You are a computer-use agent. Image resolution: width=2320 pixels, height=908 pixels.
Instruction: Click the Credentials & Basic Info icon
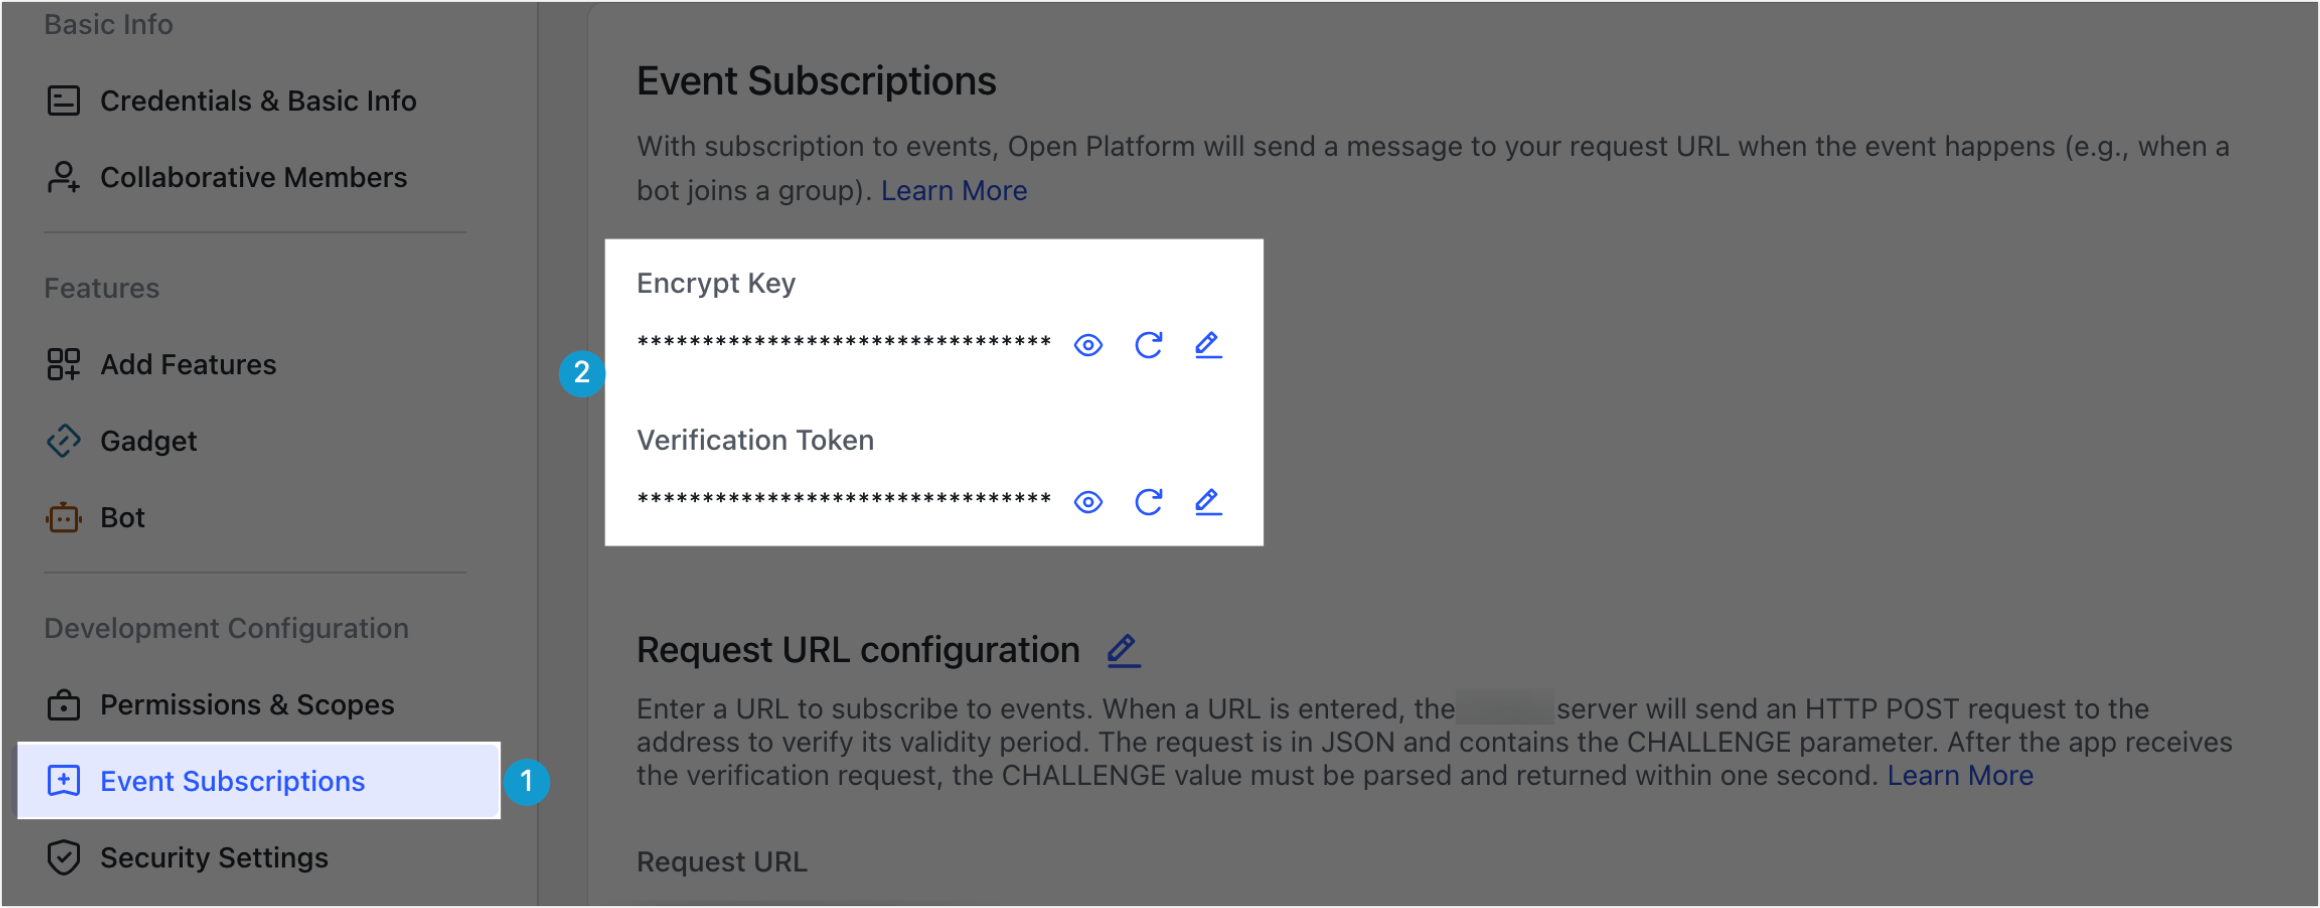tap(63, 101)
